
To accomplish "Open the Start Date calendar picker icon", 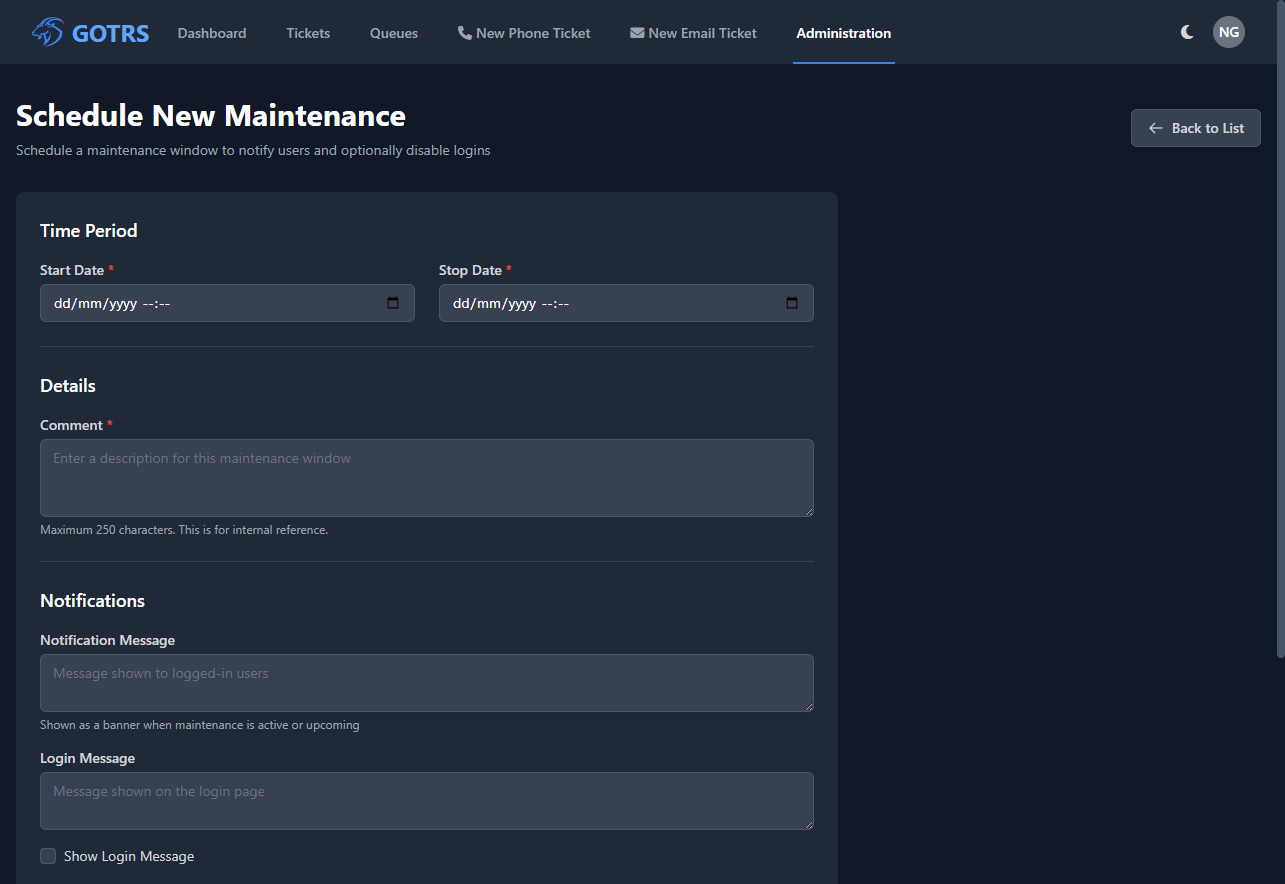I will coord(393,302).
